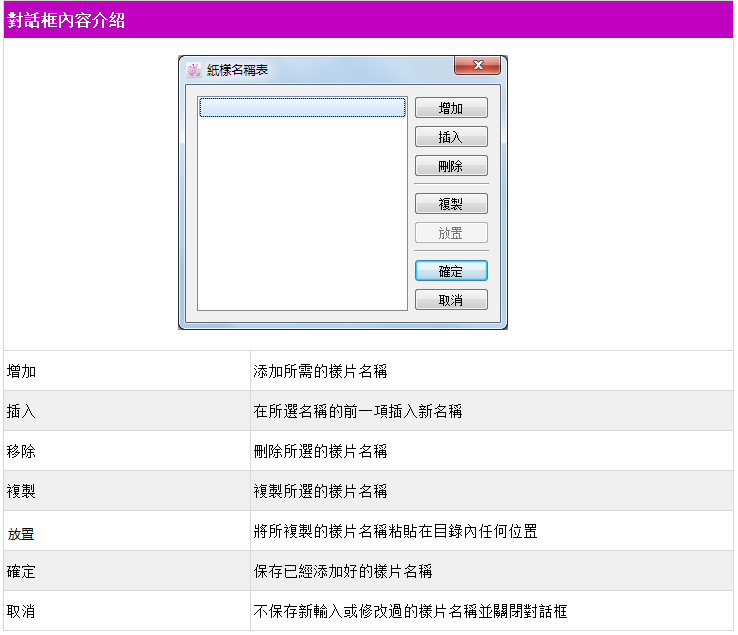Click the 添加所需的樣片名稱 description text

pyautogui.click(x=320, y=371)
